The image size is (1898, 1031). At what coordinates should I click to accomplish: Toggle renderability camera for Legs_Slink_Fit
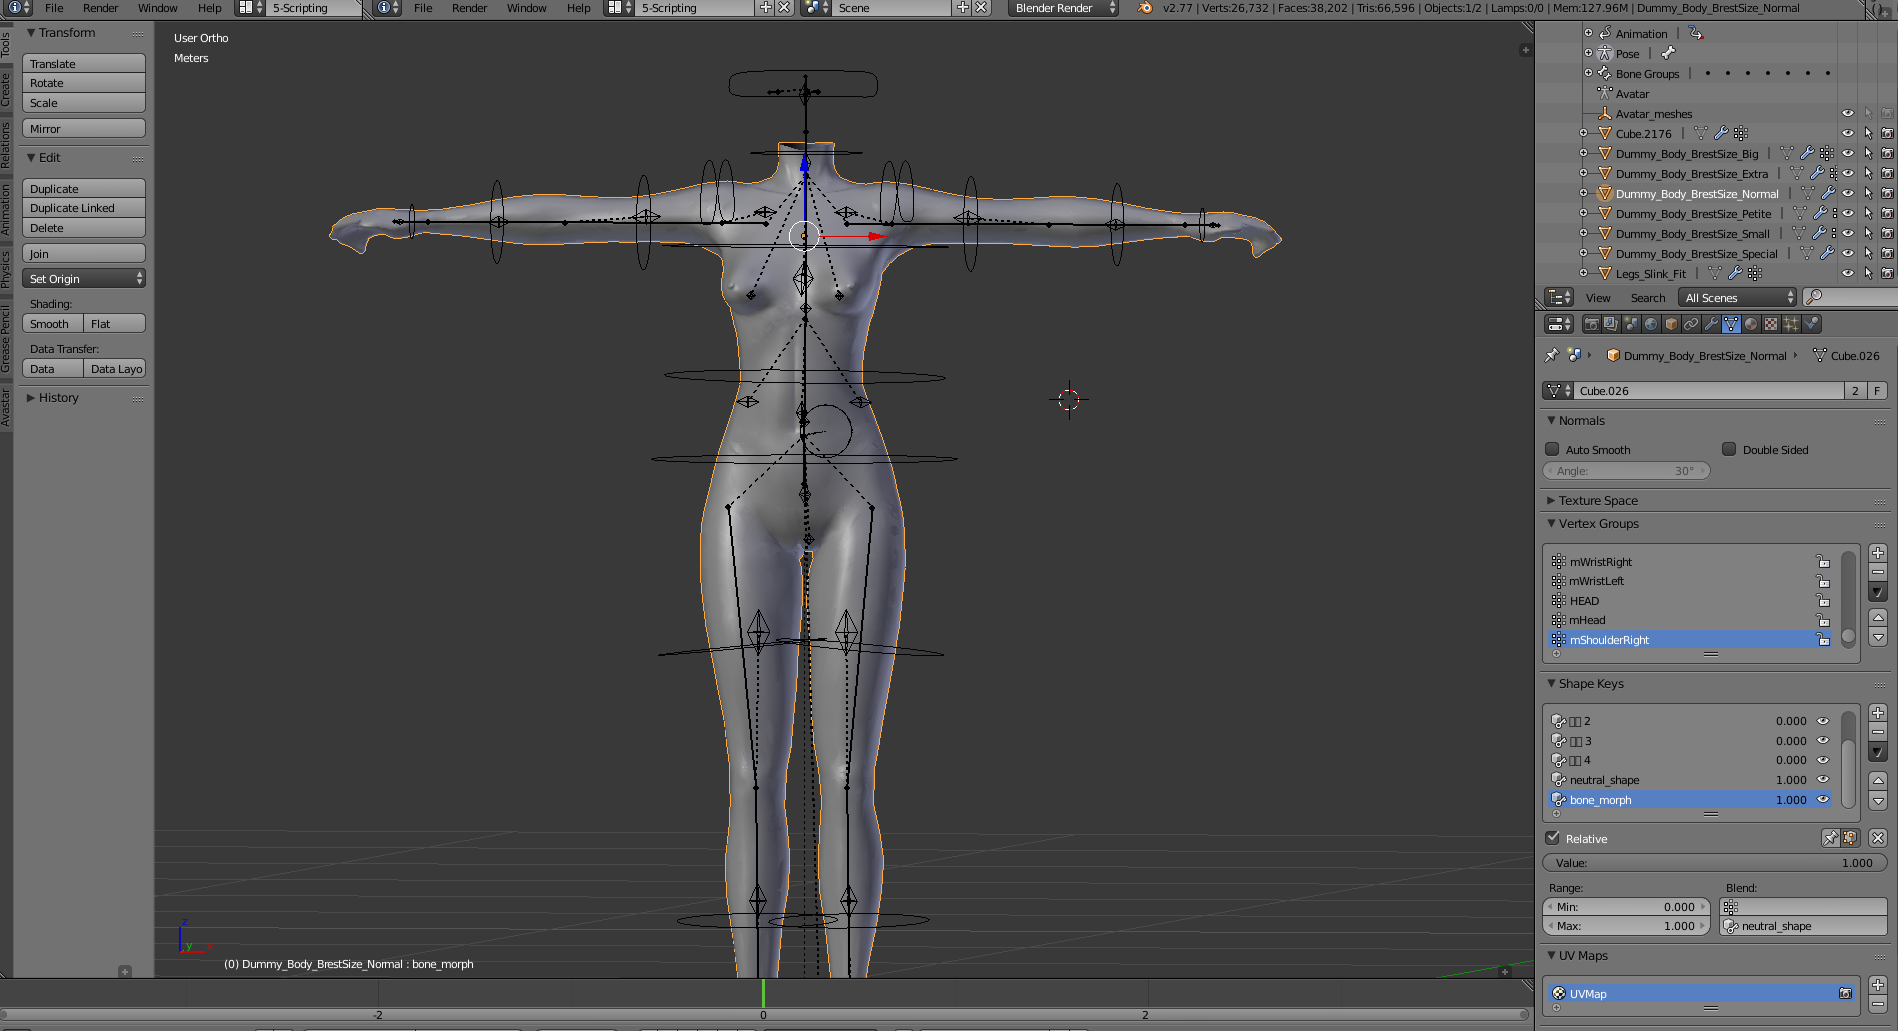(x=1887, y=273)
